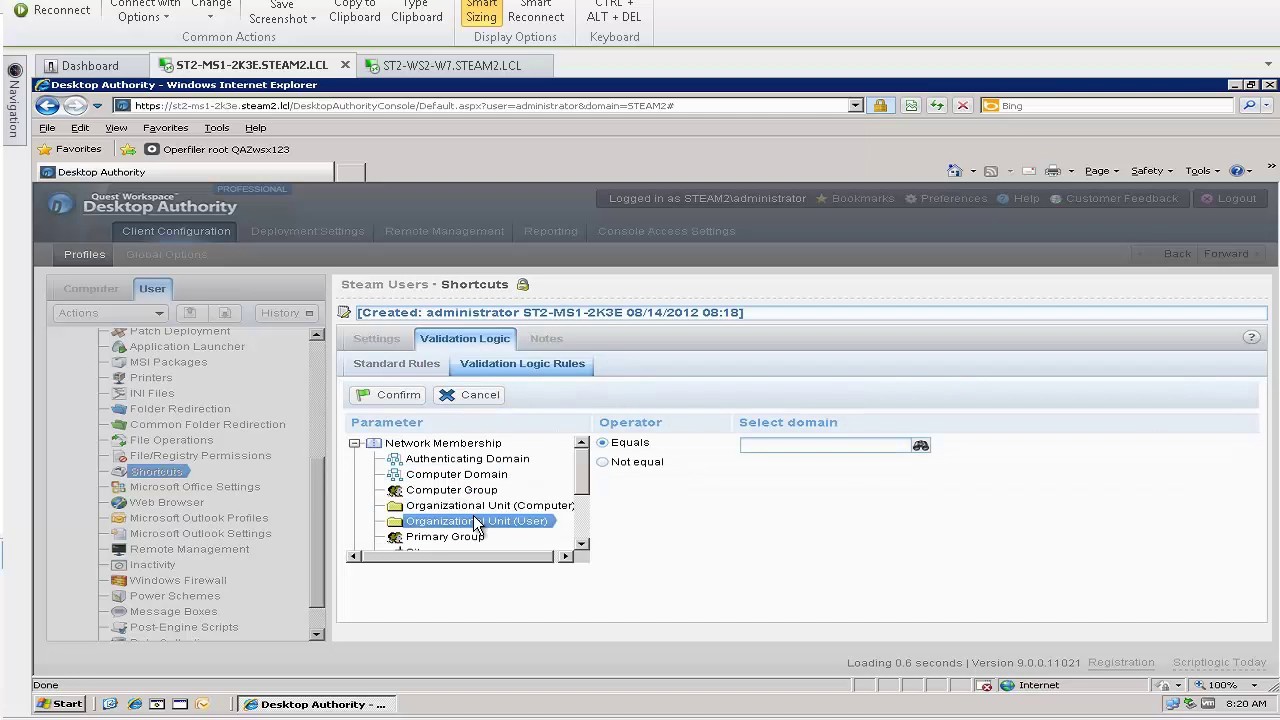Open the View menu
Image resolution: width=1280 pixels, height=720 pixels.
[116, 128]
